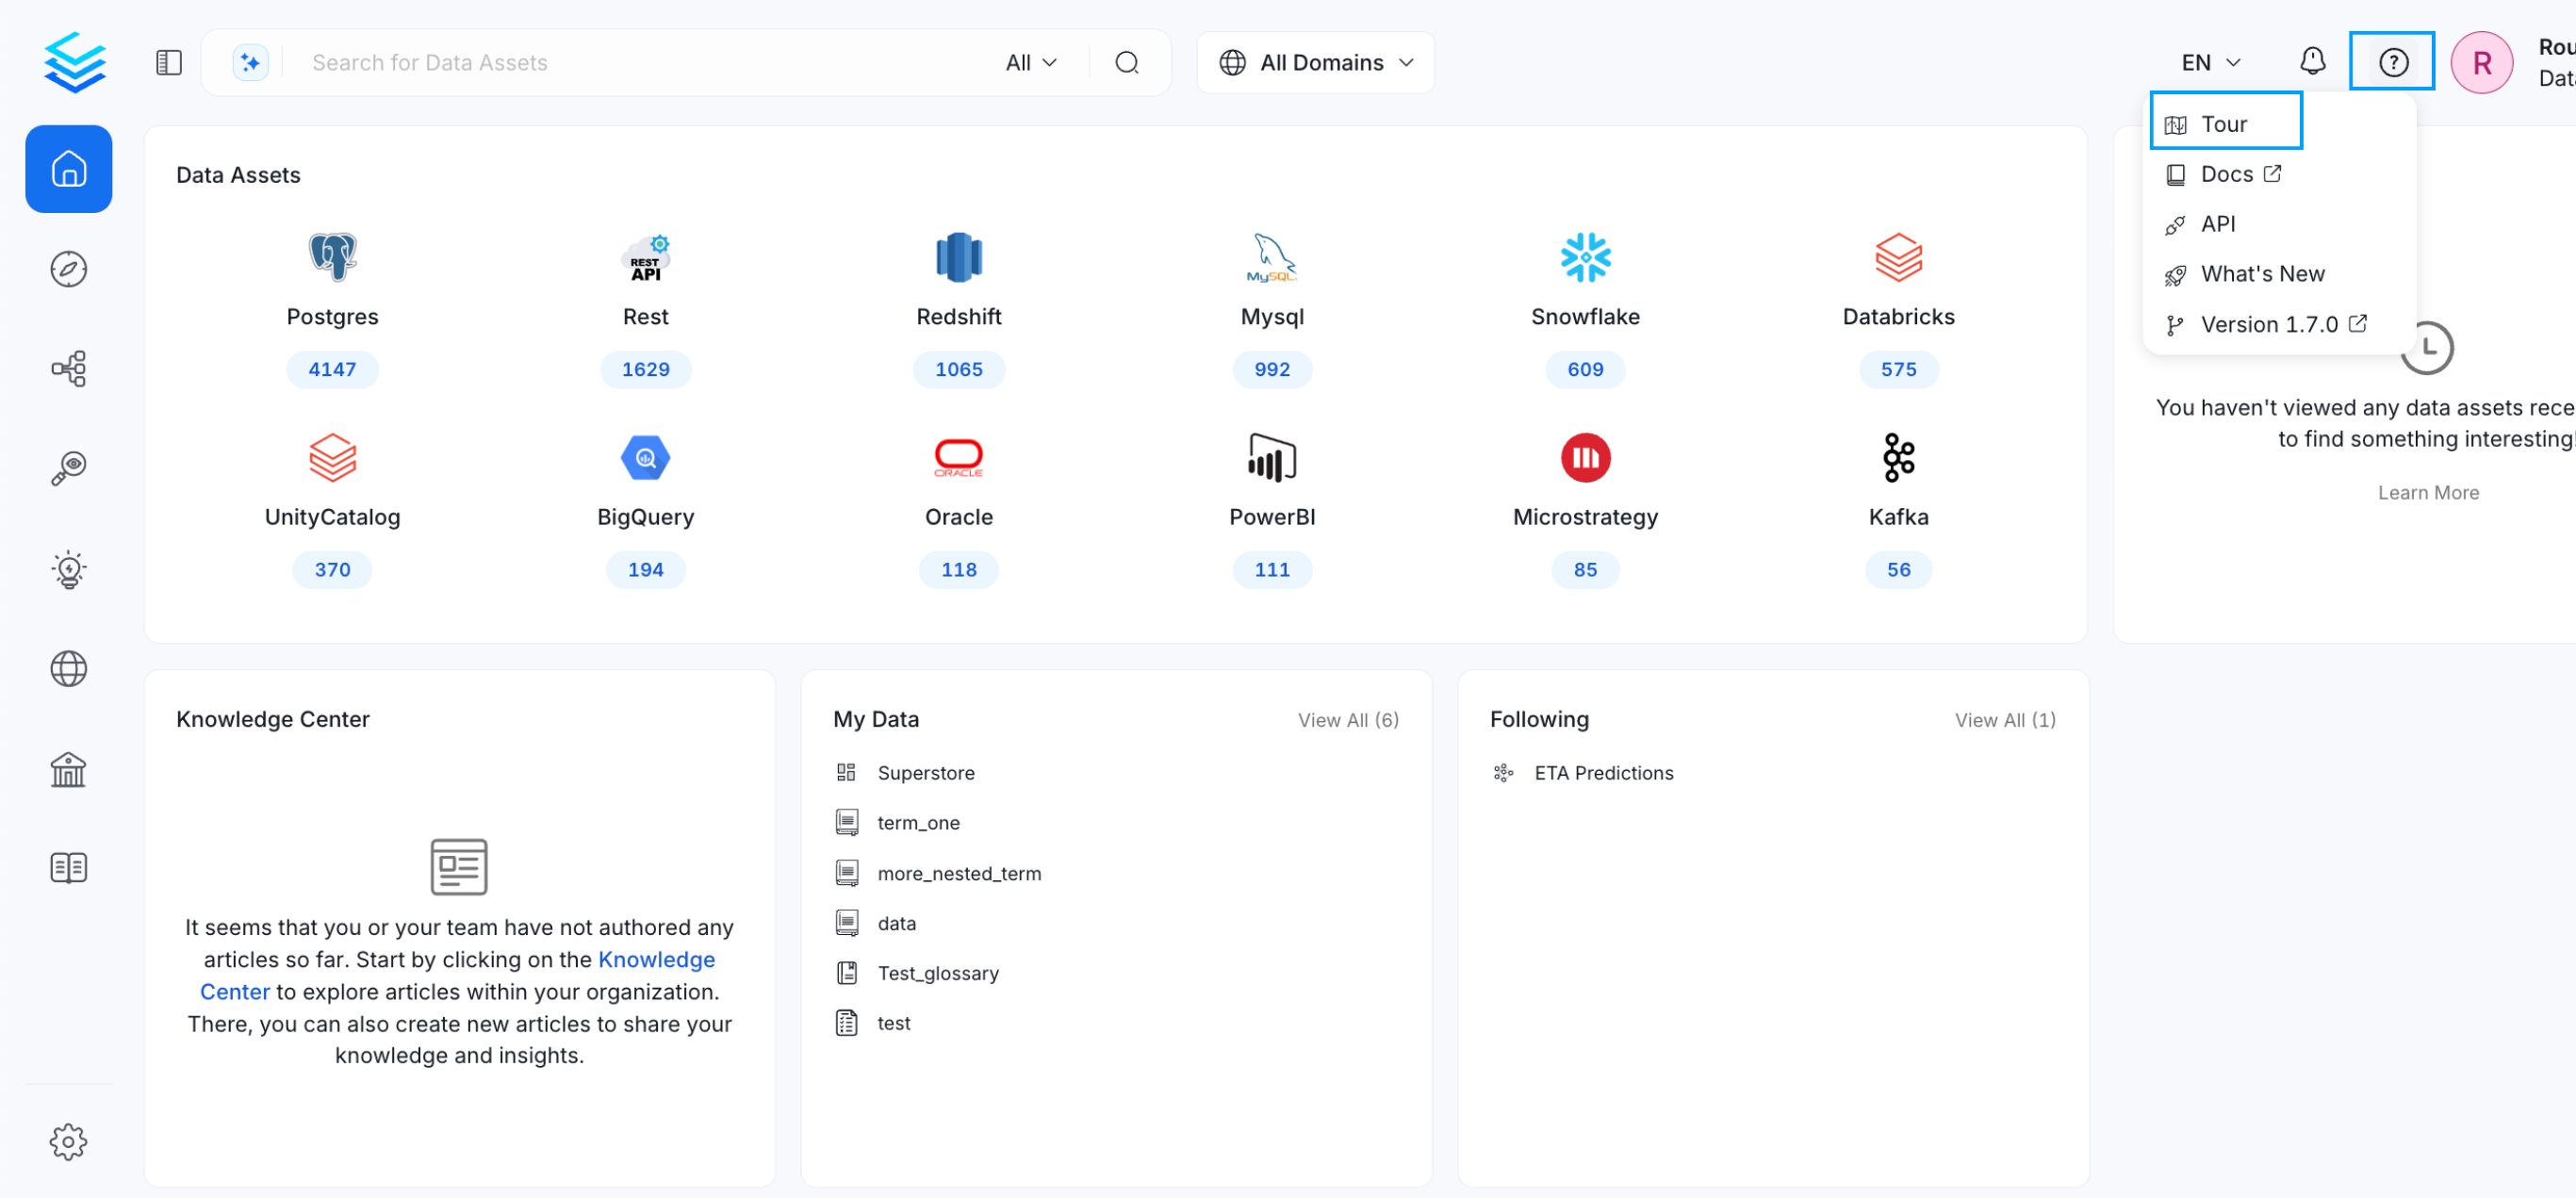Open the insights lightbulb icon

(x=68, y=569)
